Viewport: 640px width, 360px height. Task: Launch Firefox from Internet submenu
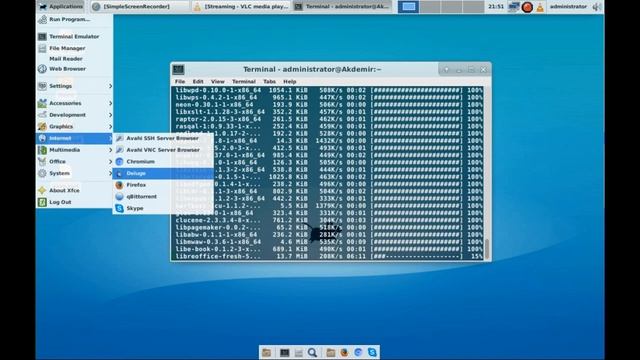coord(163,185)
